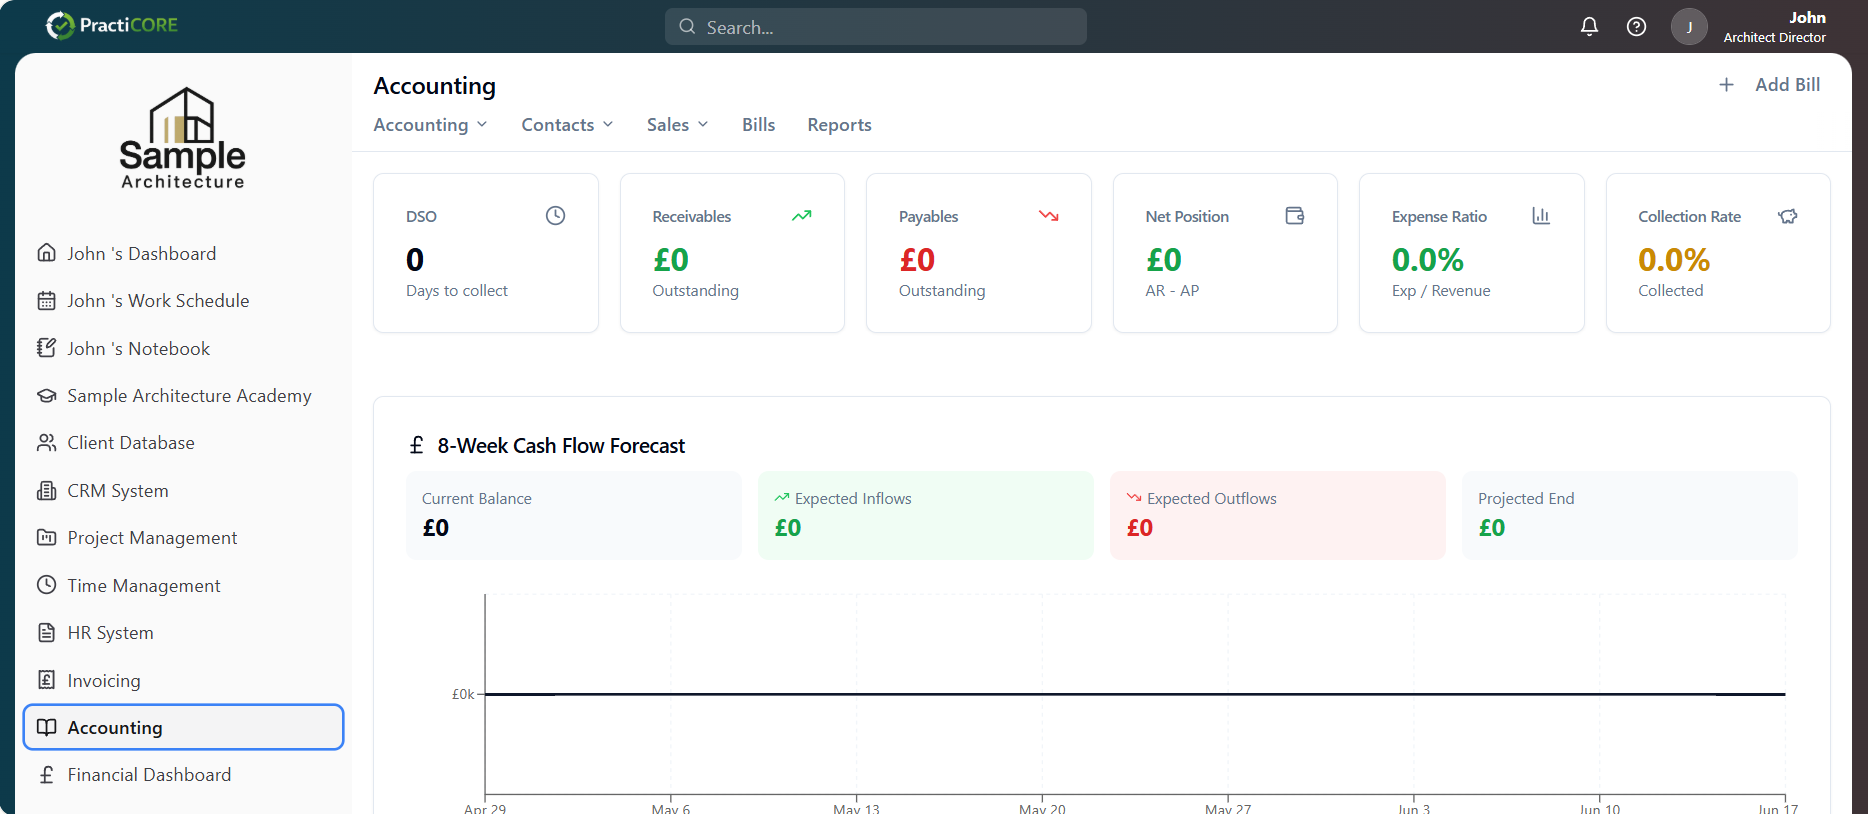This screenshot has width=1868, height=814.
Task: Click the plus icon next to Add Bill
Action: (x=1726, y=85)
